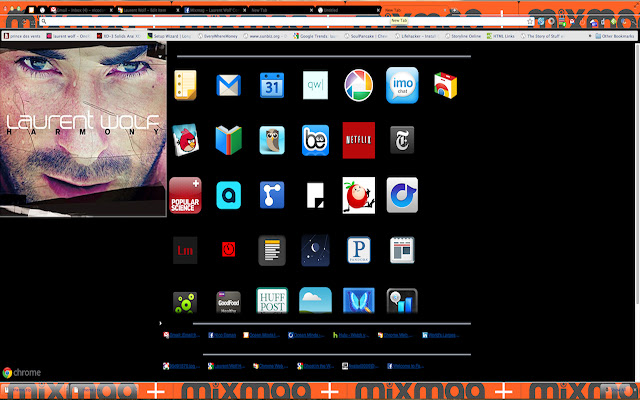The height and width of the screenshot is (400, 640).
Task: Open the Huff Post app
Action: click(272, 300)
